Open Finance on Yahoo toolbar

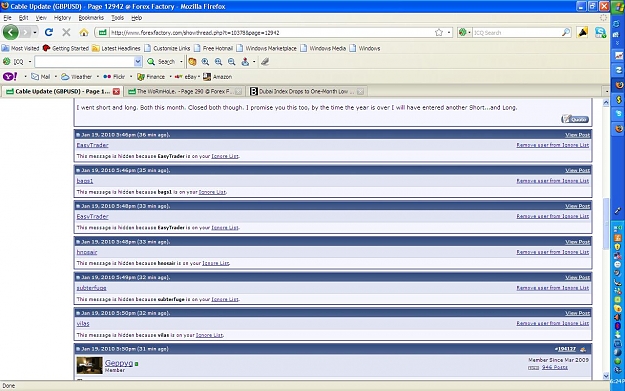click(151, 77)
